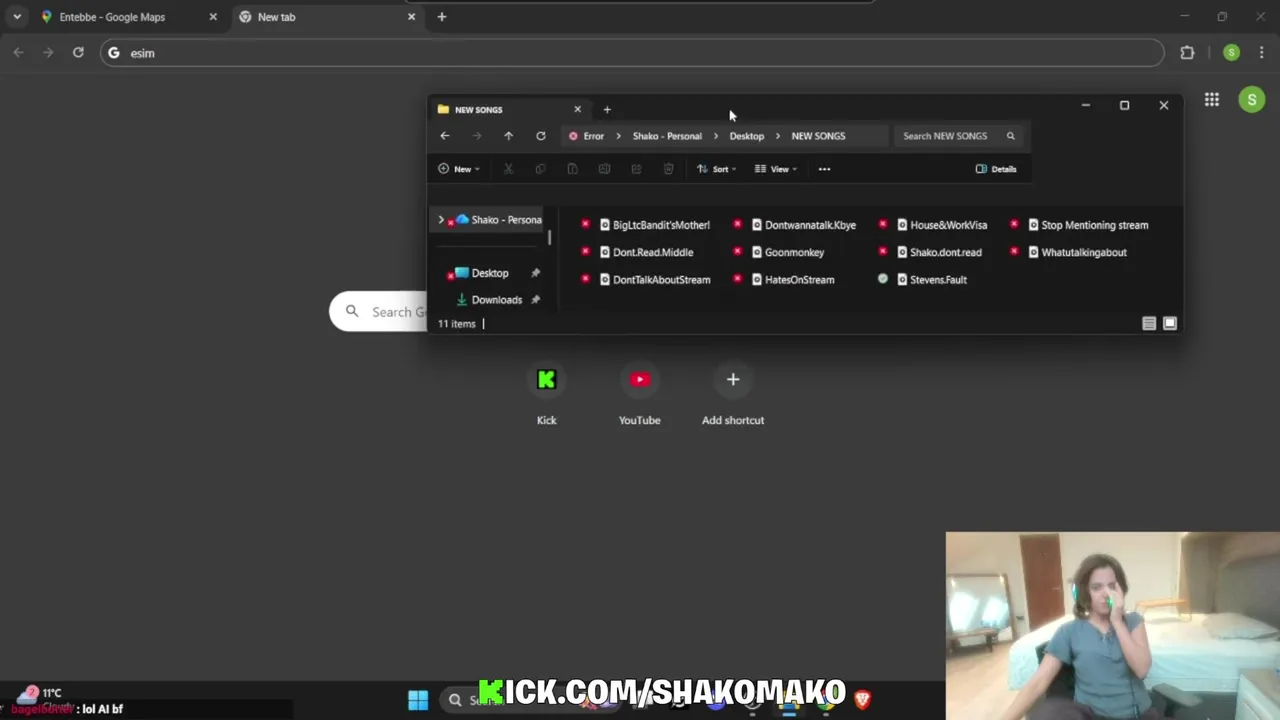
Task: Expand the Shako - Personal tree node
Action: [441, 220]
